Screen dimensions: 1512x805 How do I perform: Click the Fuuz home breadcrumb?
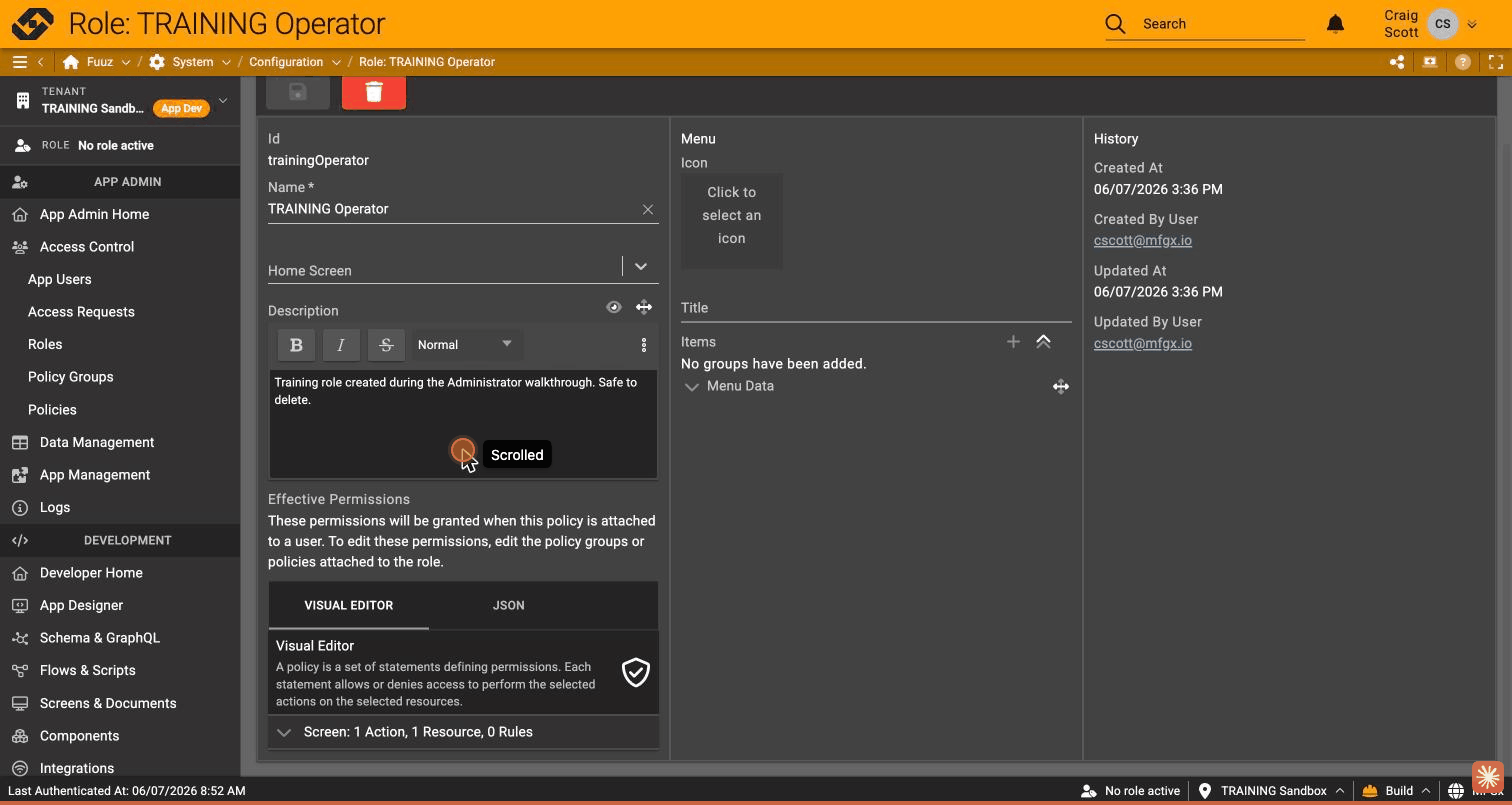tap(87, 62)
